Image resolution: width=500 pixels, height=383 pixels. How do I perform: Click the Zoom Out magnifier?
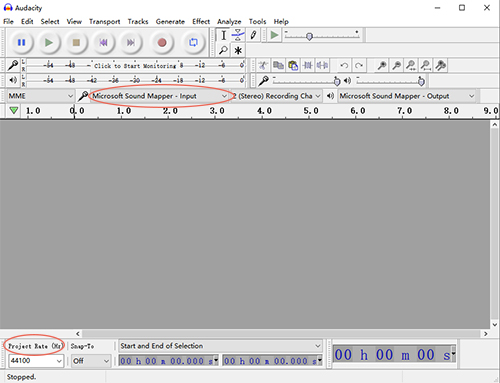click(x=397, y=65)
